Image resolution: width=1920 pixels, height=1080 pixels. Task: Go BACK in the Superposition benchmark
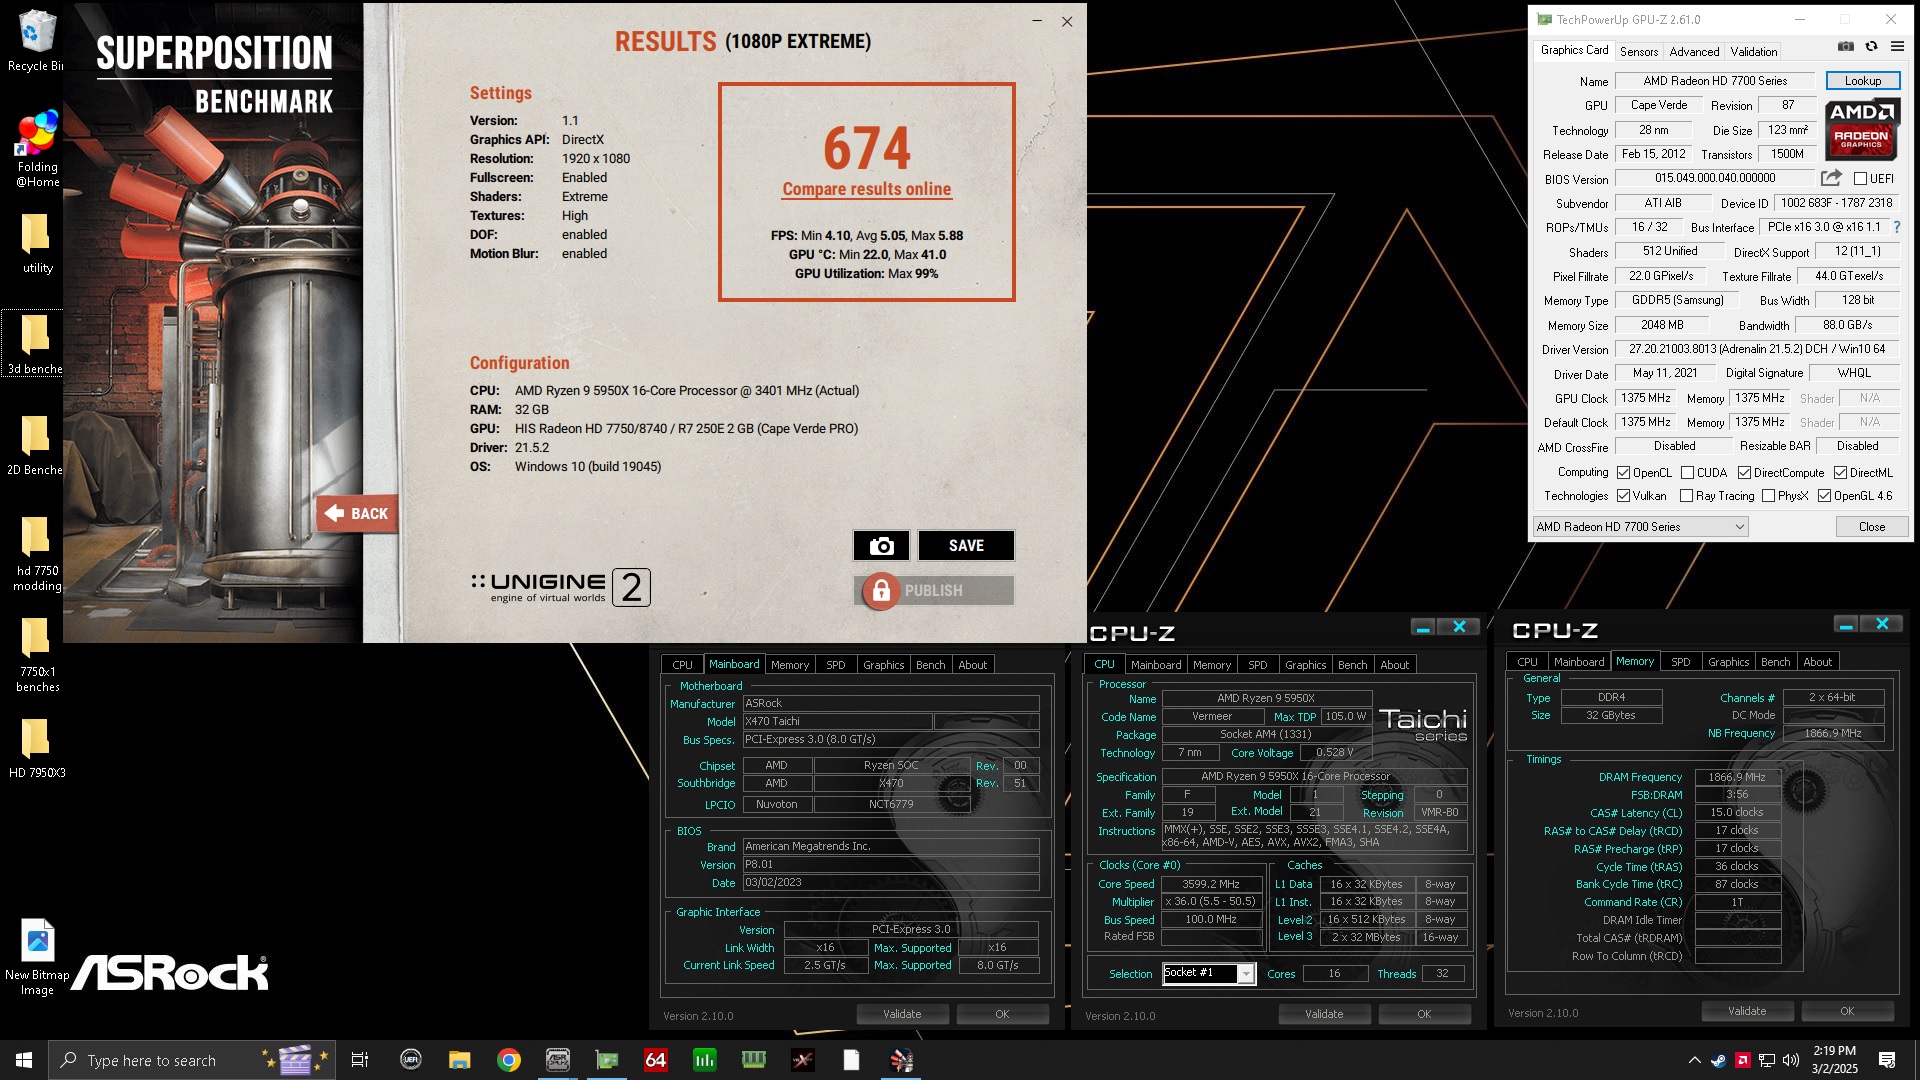point(357,513)
